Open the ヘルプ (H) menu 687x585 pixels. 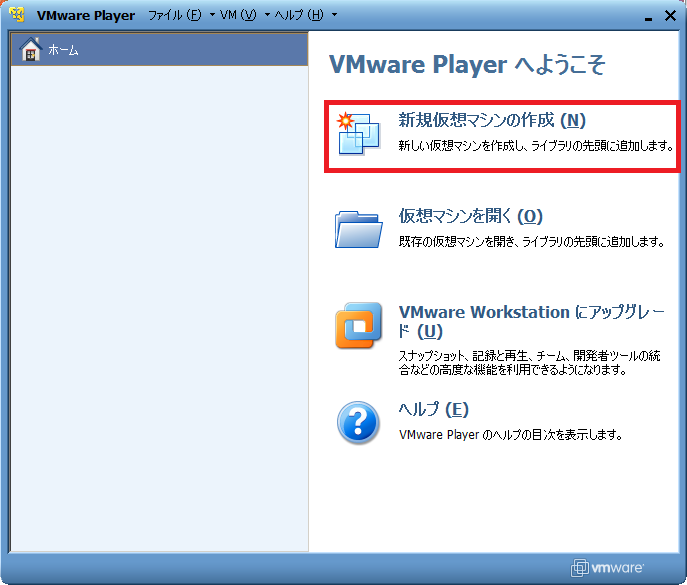click(299, 15)
